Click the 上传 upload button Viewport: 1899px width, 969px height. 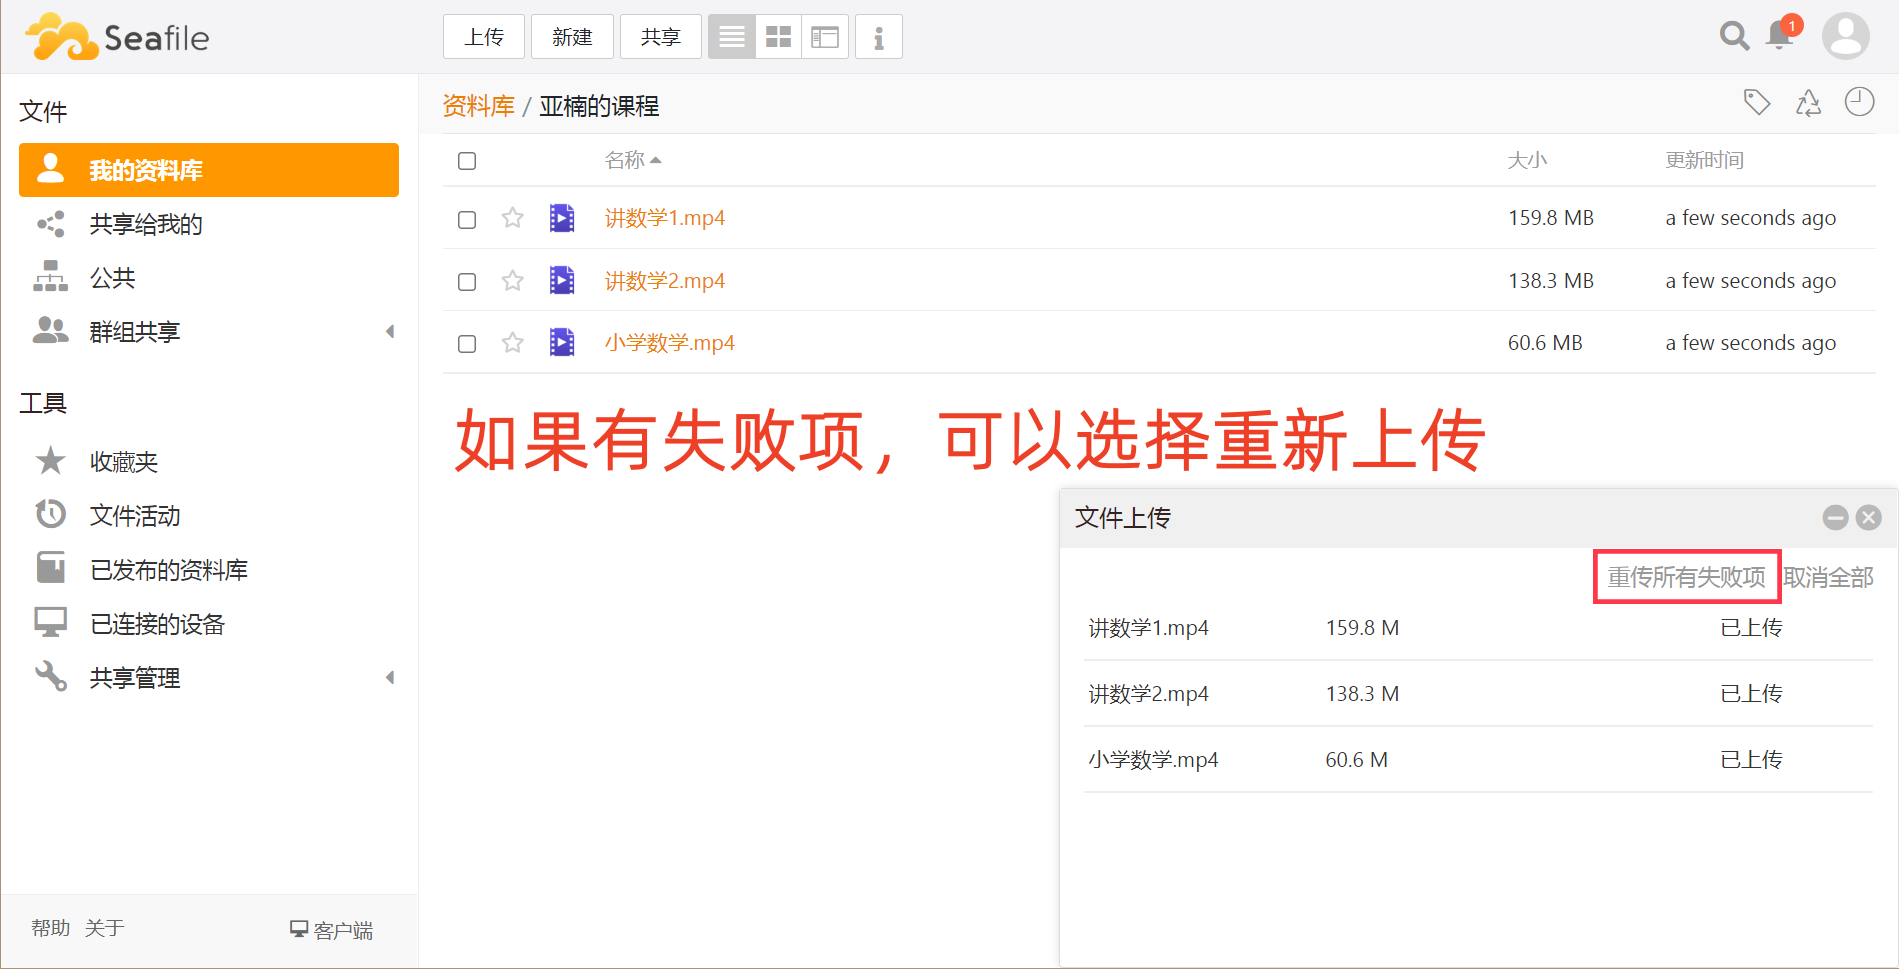[484, 38]
